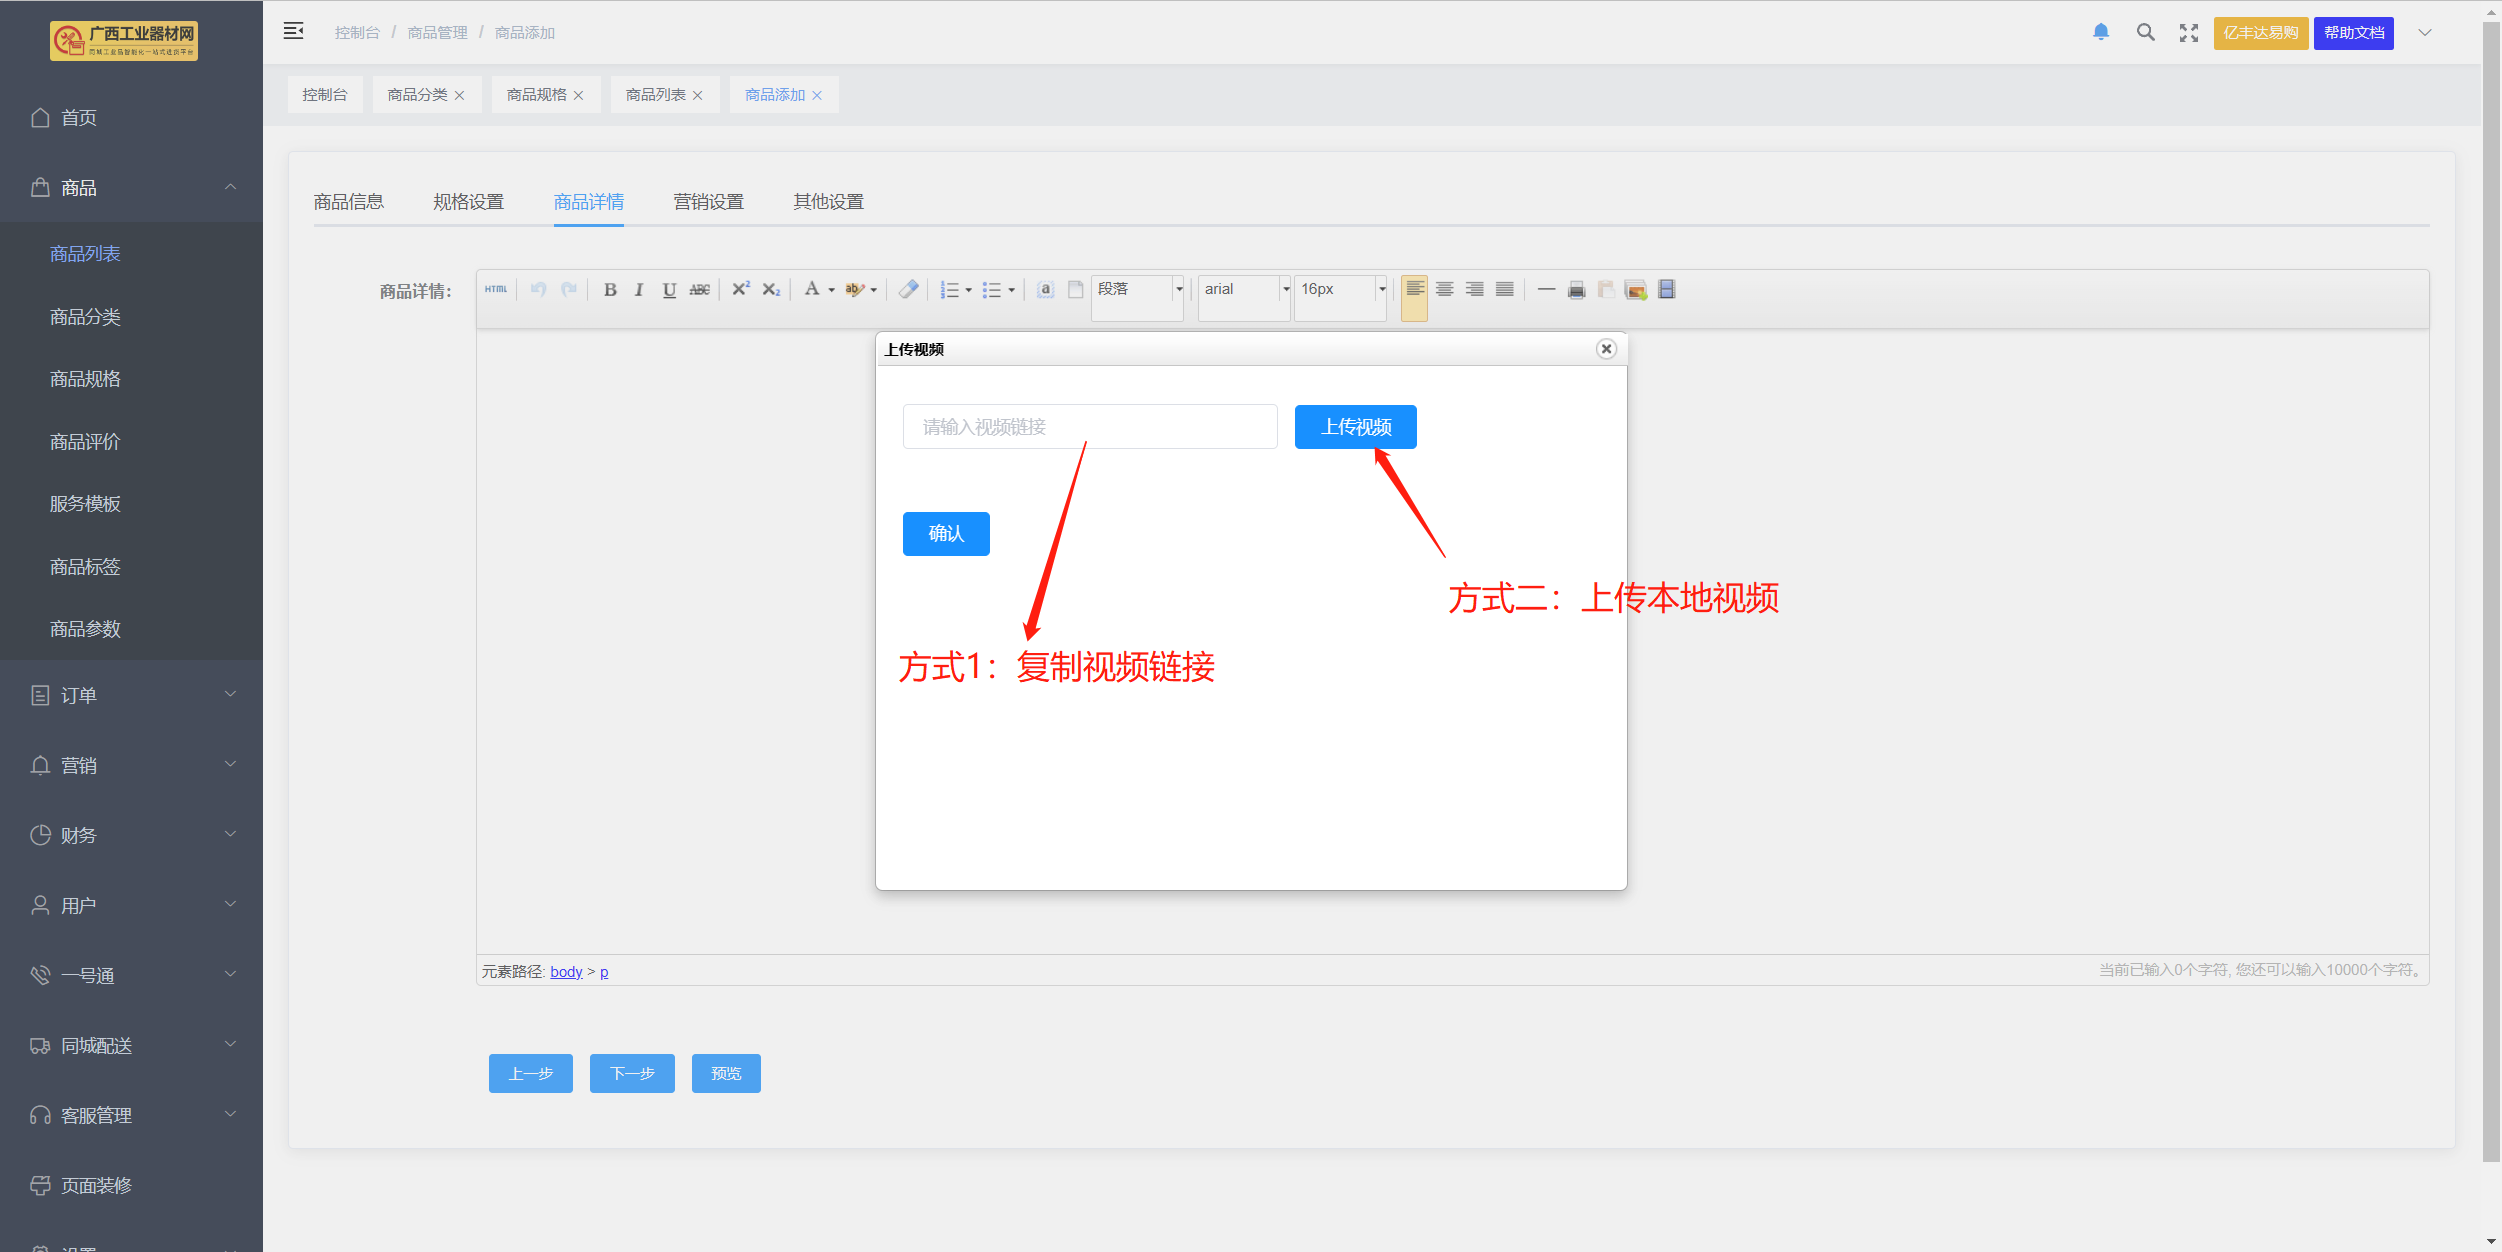The width and height of the screenshot is (2502, 1252).
Task: Click the 确认 button in the dialog
Action: 945,534
